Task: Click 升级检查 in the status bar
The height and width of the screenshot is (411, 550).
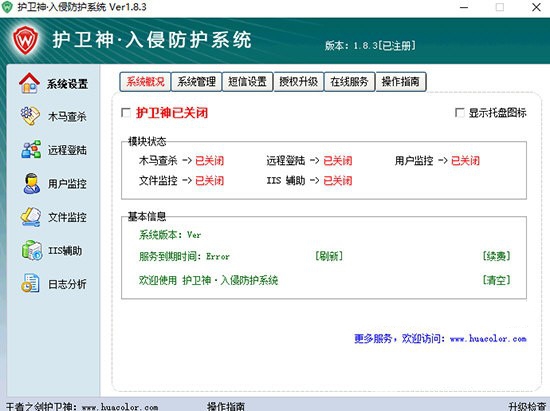Action: (x=527, y=407)
